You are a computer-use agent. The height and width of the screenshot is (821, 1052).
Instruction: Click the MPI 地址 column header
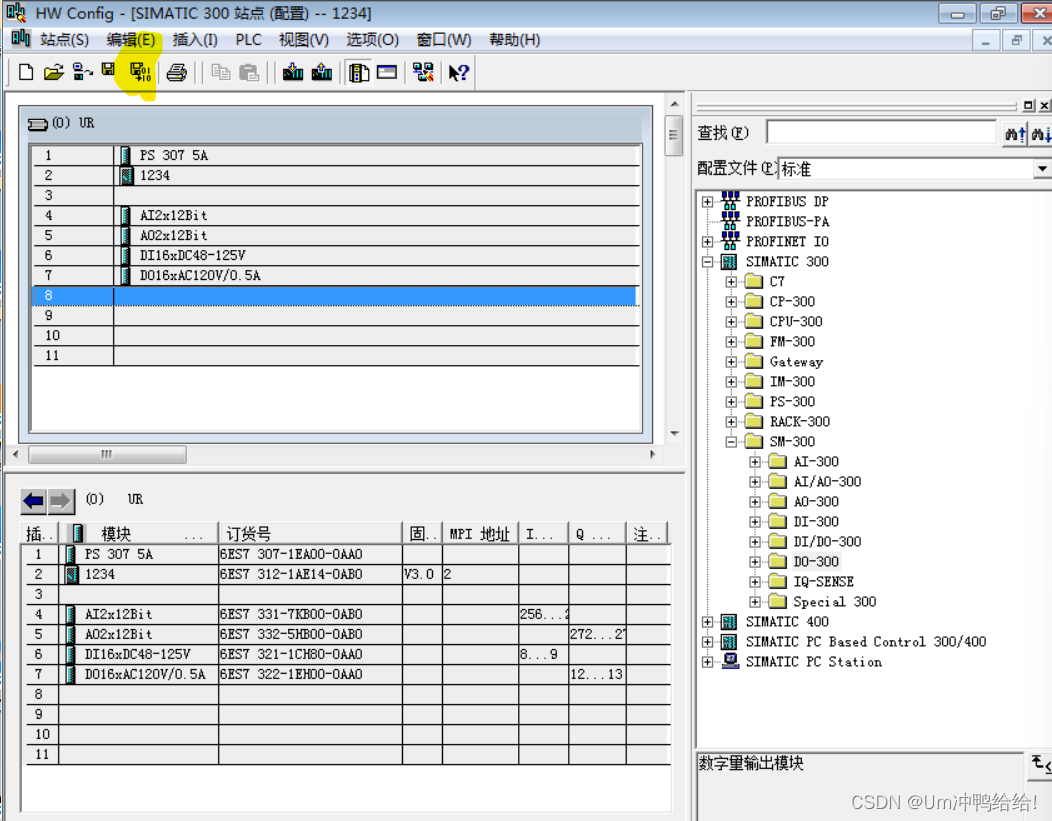coord(480,534)
